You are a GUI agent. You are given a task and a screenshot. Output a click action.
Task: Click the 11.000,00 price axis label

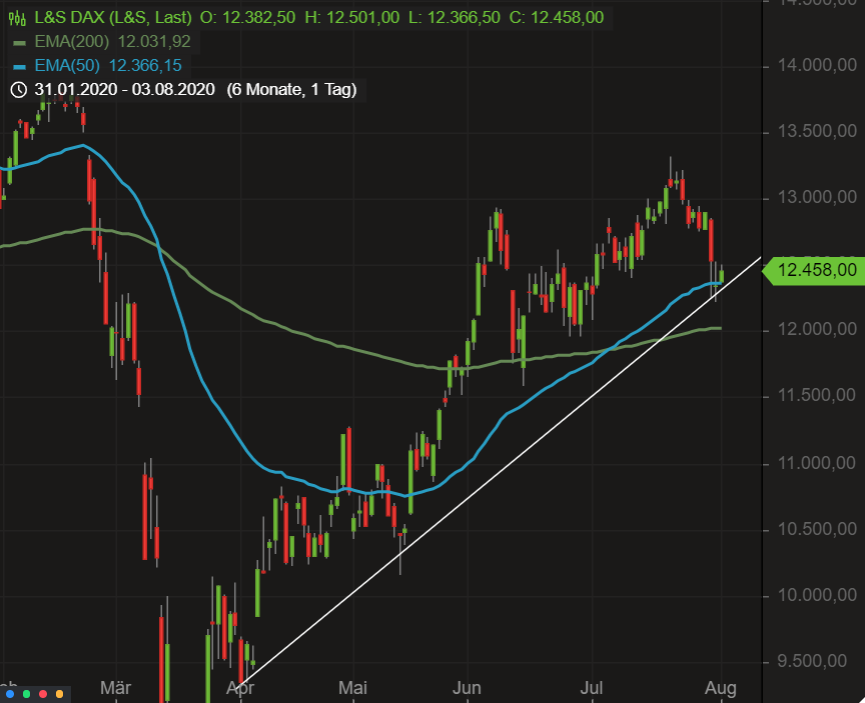click(x=817, y=463)
